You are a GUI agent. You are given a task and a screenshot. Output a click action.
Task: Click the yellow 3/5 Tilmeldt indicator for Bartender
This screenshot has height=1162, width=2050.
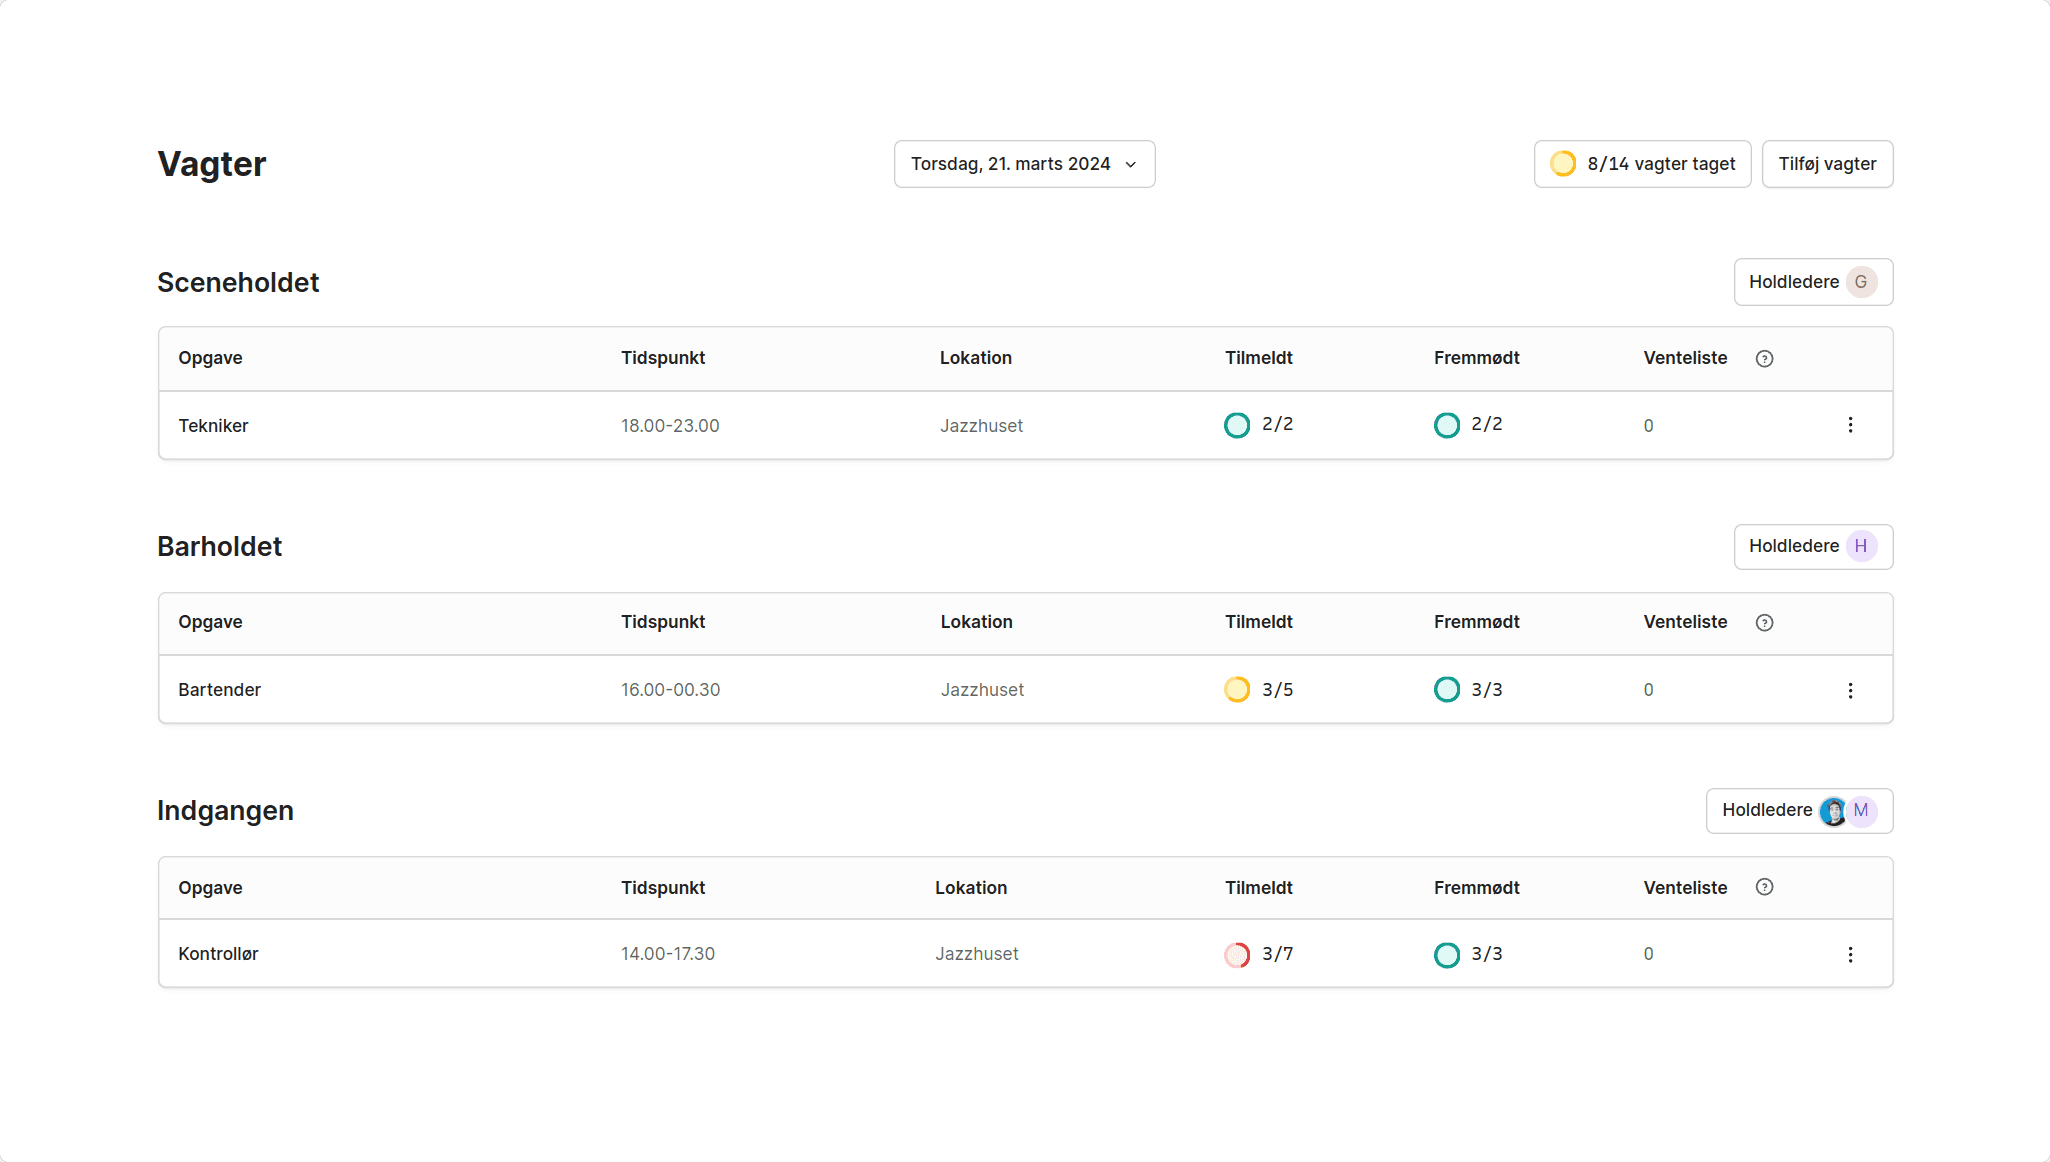[1238, 690]
